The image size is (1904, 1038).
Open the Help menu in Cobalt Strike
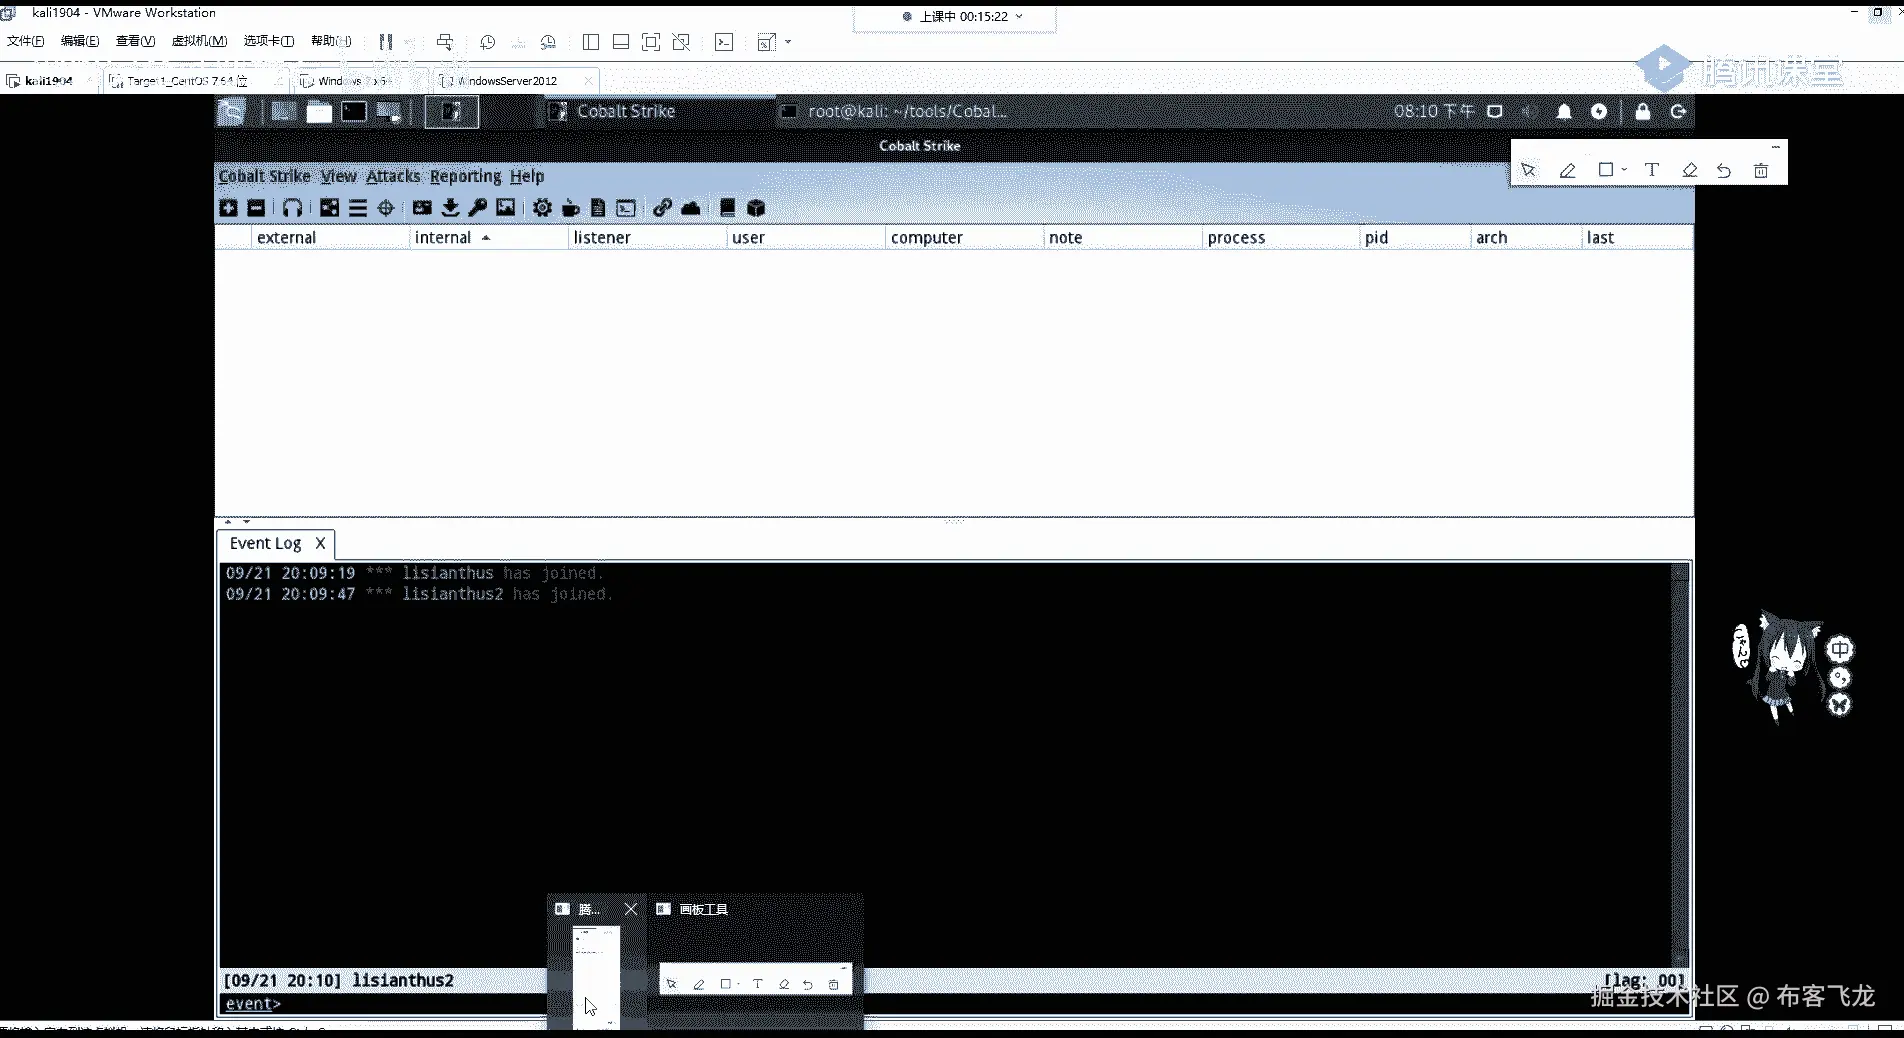click(x=527, y=176)
